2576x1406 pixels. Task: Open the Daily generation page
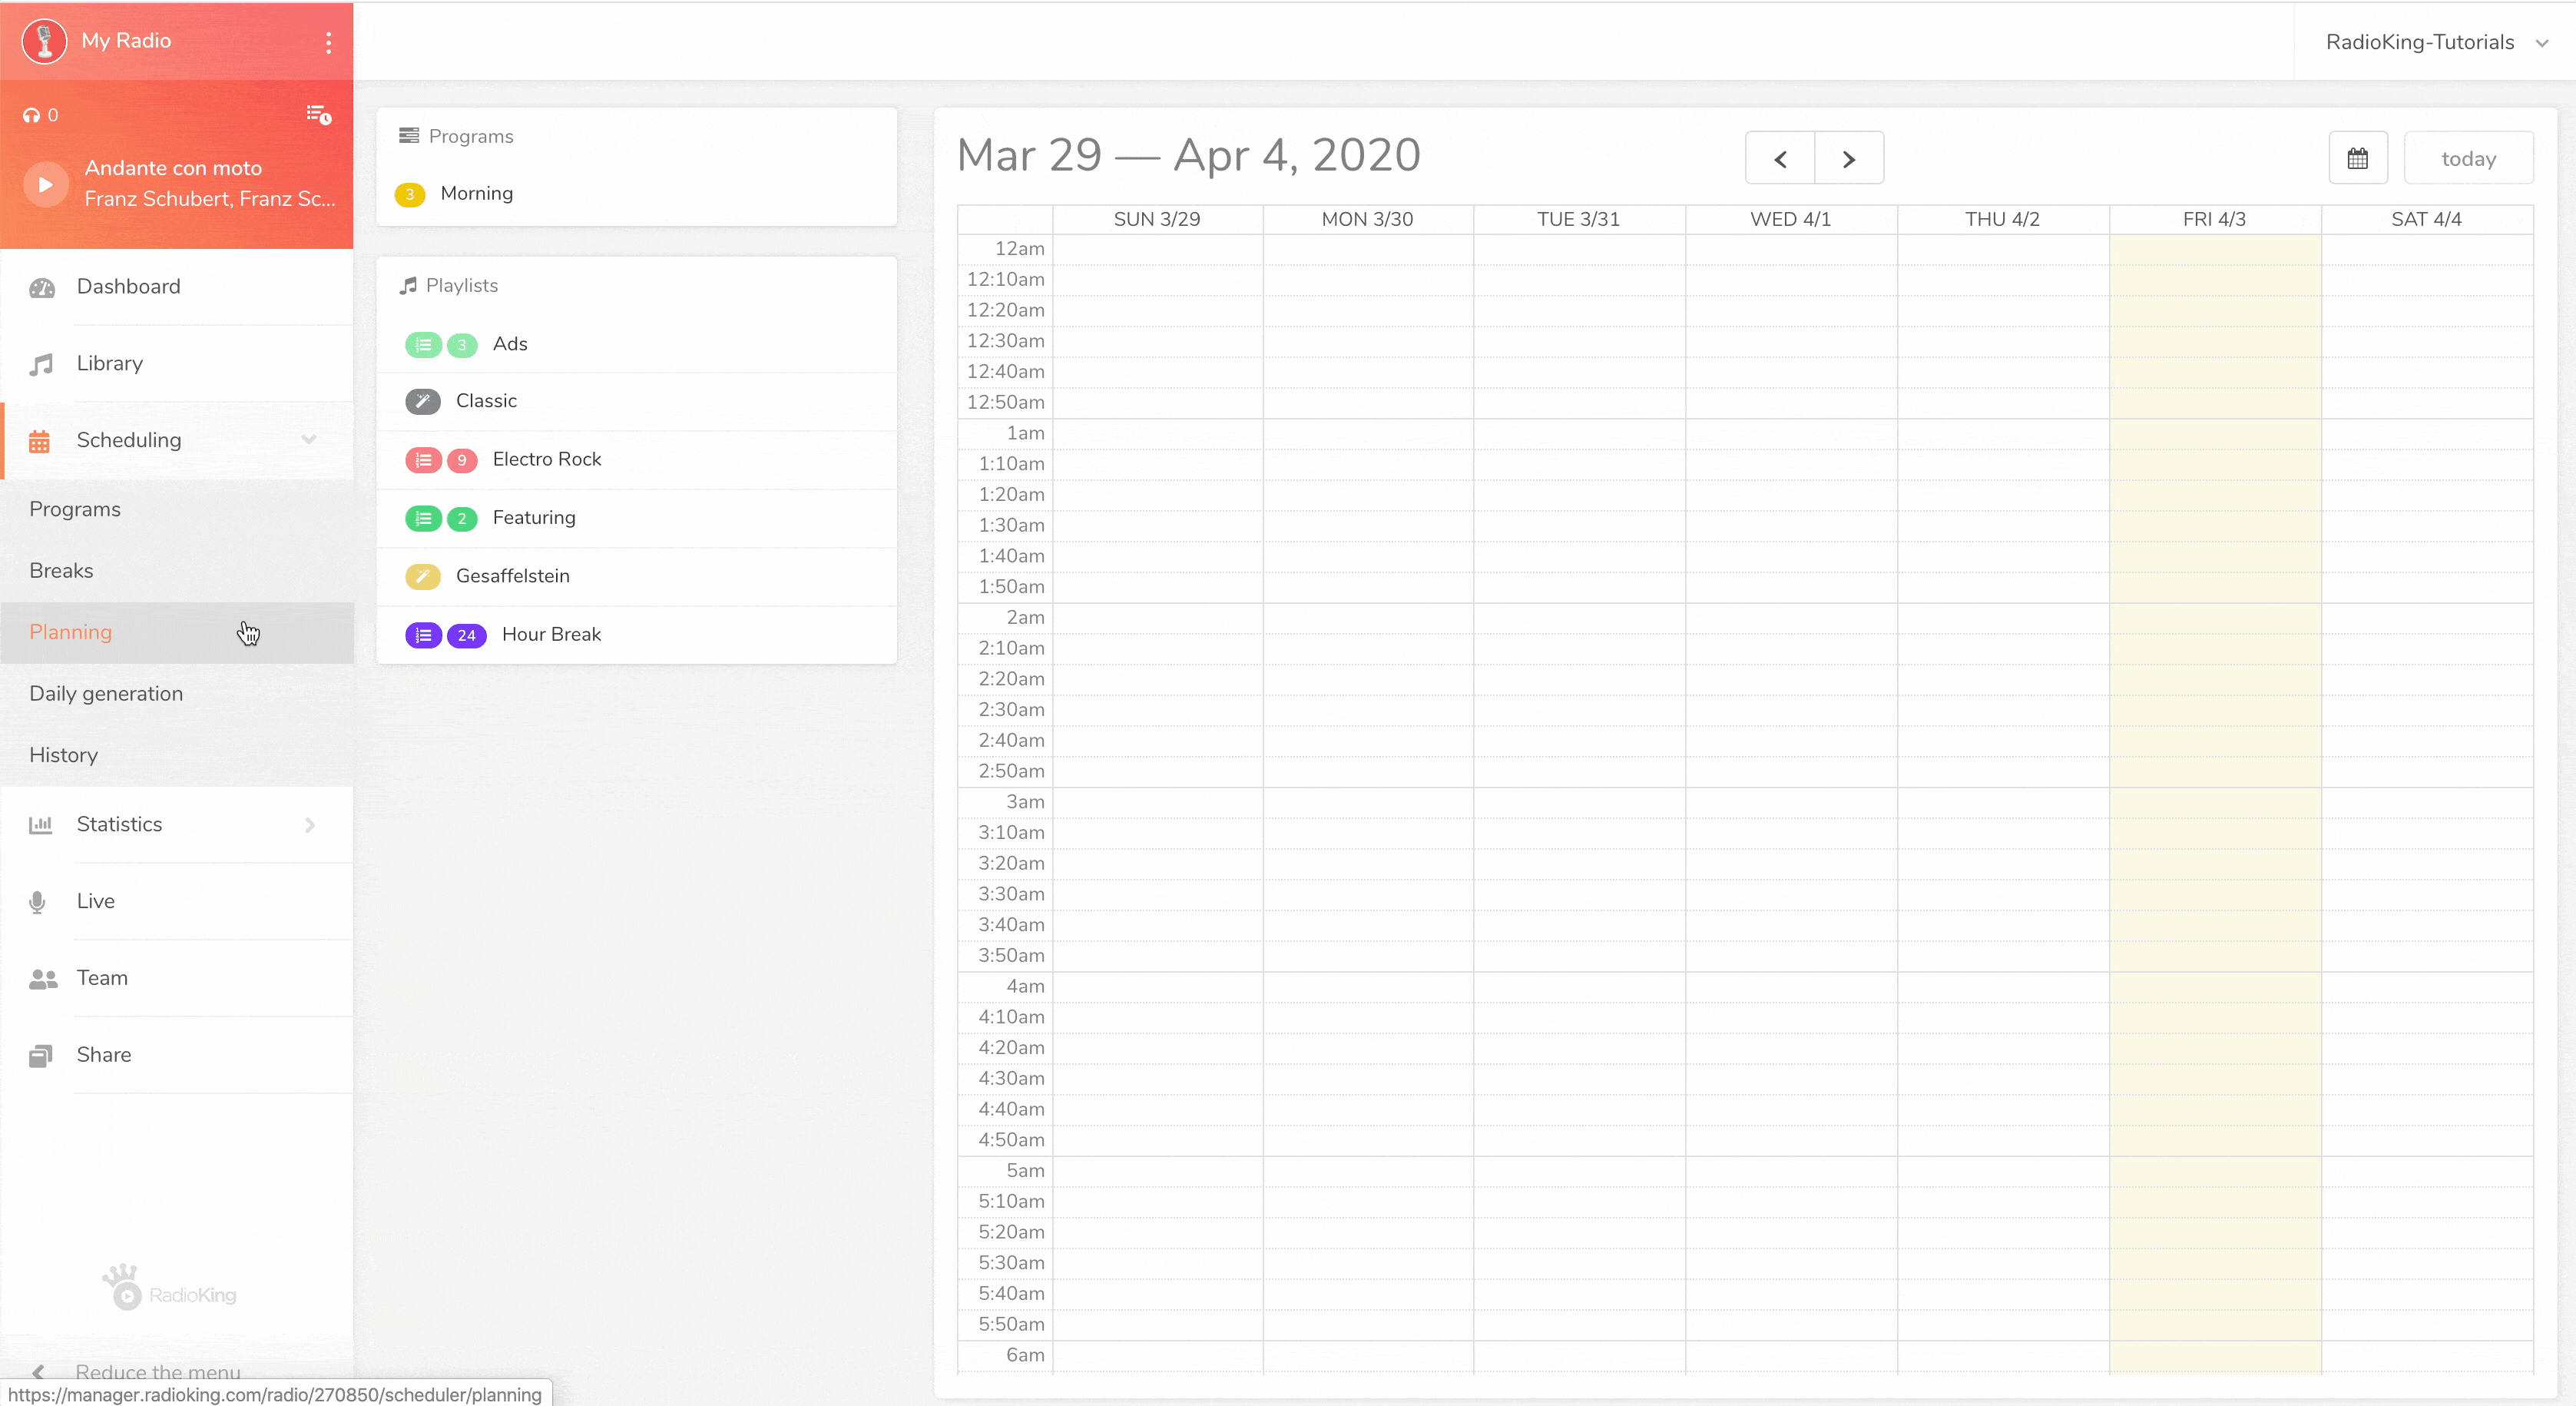coord(106,693)
